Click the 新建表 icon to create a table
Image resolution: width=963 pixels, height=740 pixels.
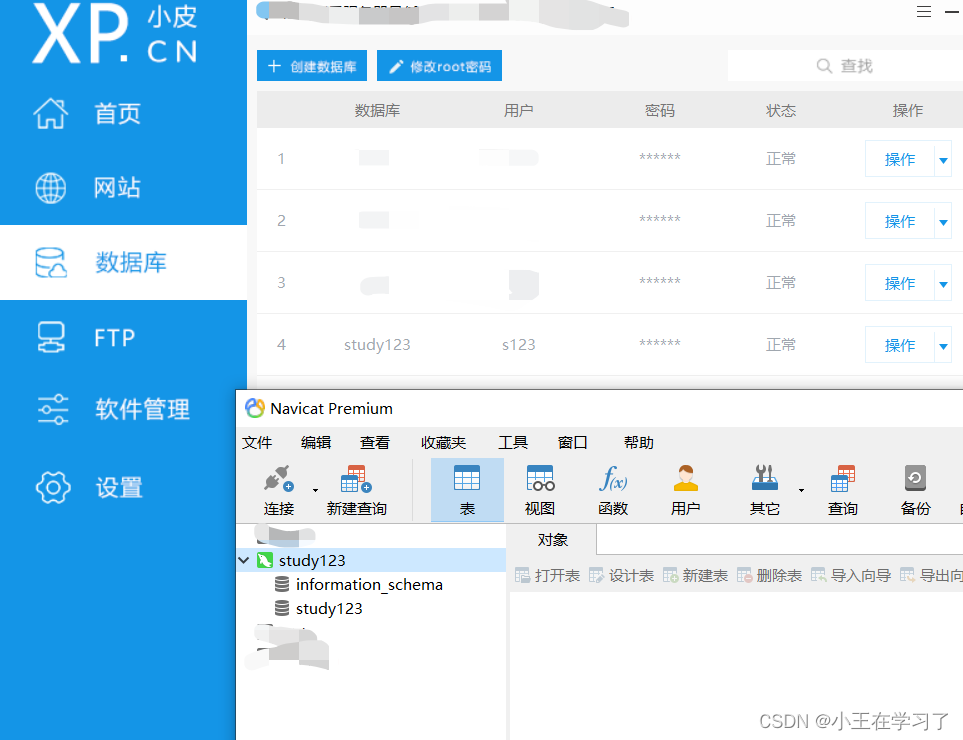pyautogui.click(x=695, y=575)
